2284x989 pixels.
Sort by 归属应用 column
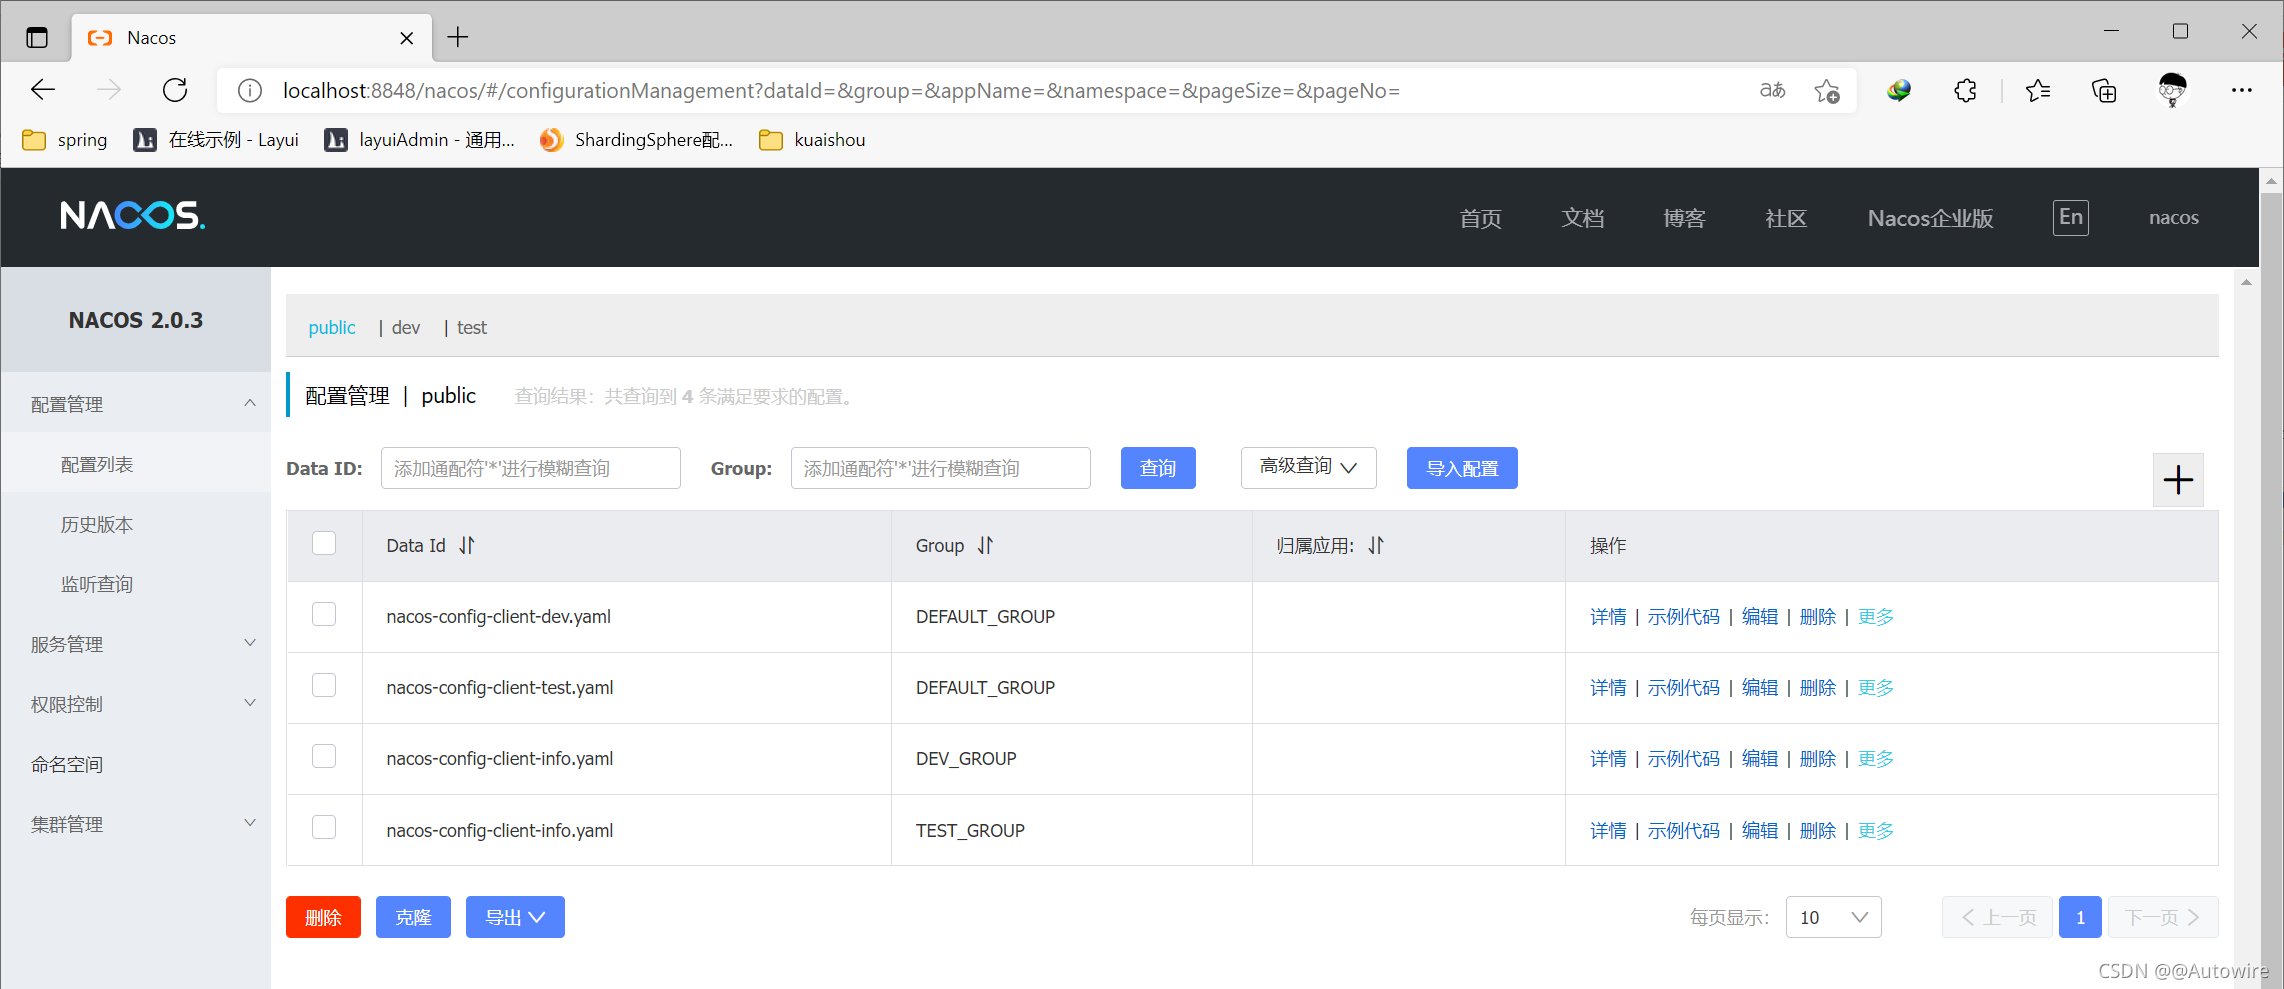point(1376,545)
